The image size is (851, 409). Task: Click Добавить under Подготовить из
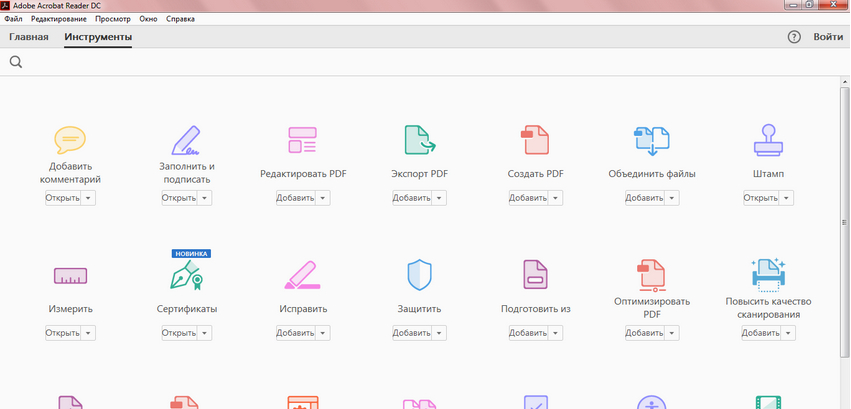[528, 333]
